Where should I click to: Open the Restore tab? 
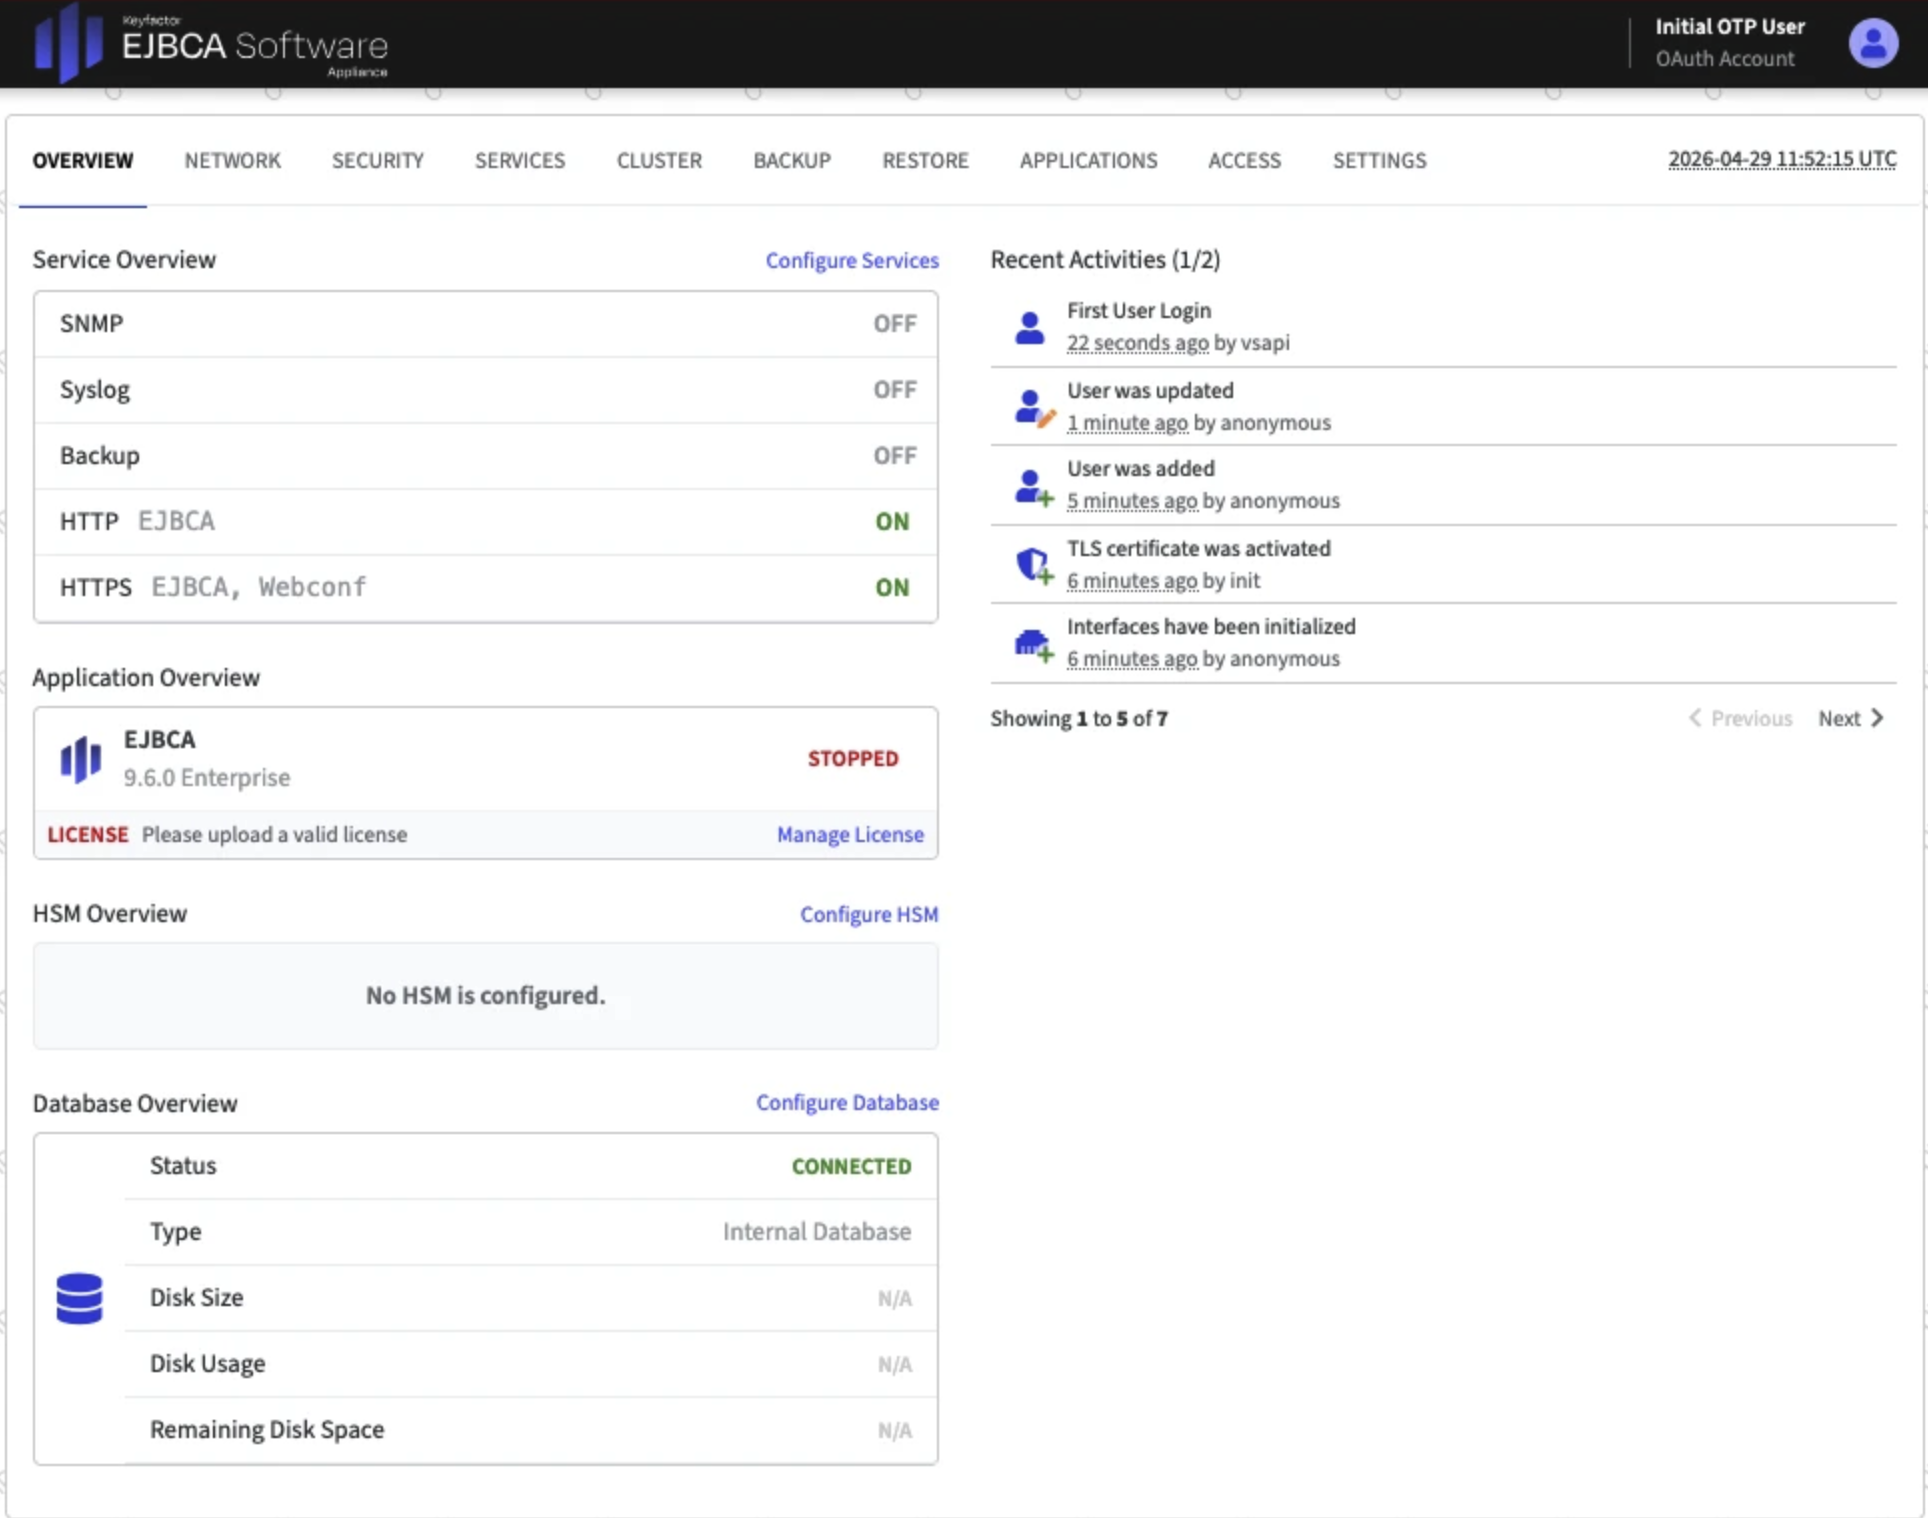pyautogui.click(x=925, y=160)
